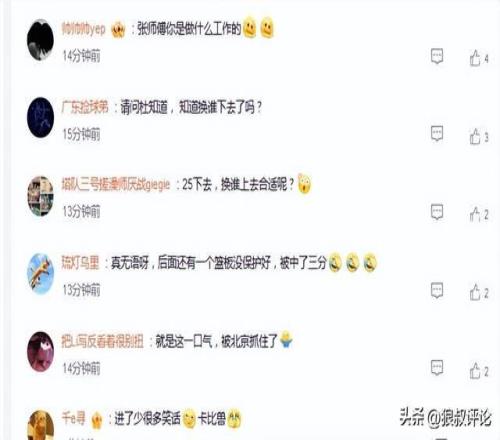The width and height of the screenshot is (500, 440).
Task: Open 广东捡球弟's dark blue avatar
Action: (x=40, y=117)
